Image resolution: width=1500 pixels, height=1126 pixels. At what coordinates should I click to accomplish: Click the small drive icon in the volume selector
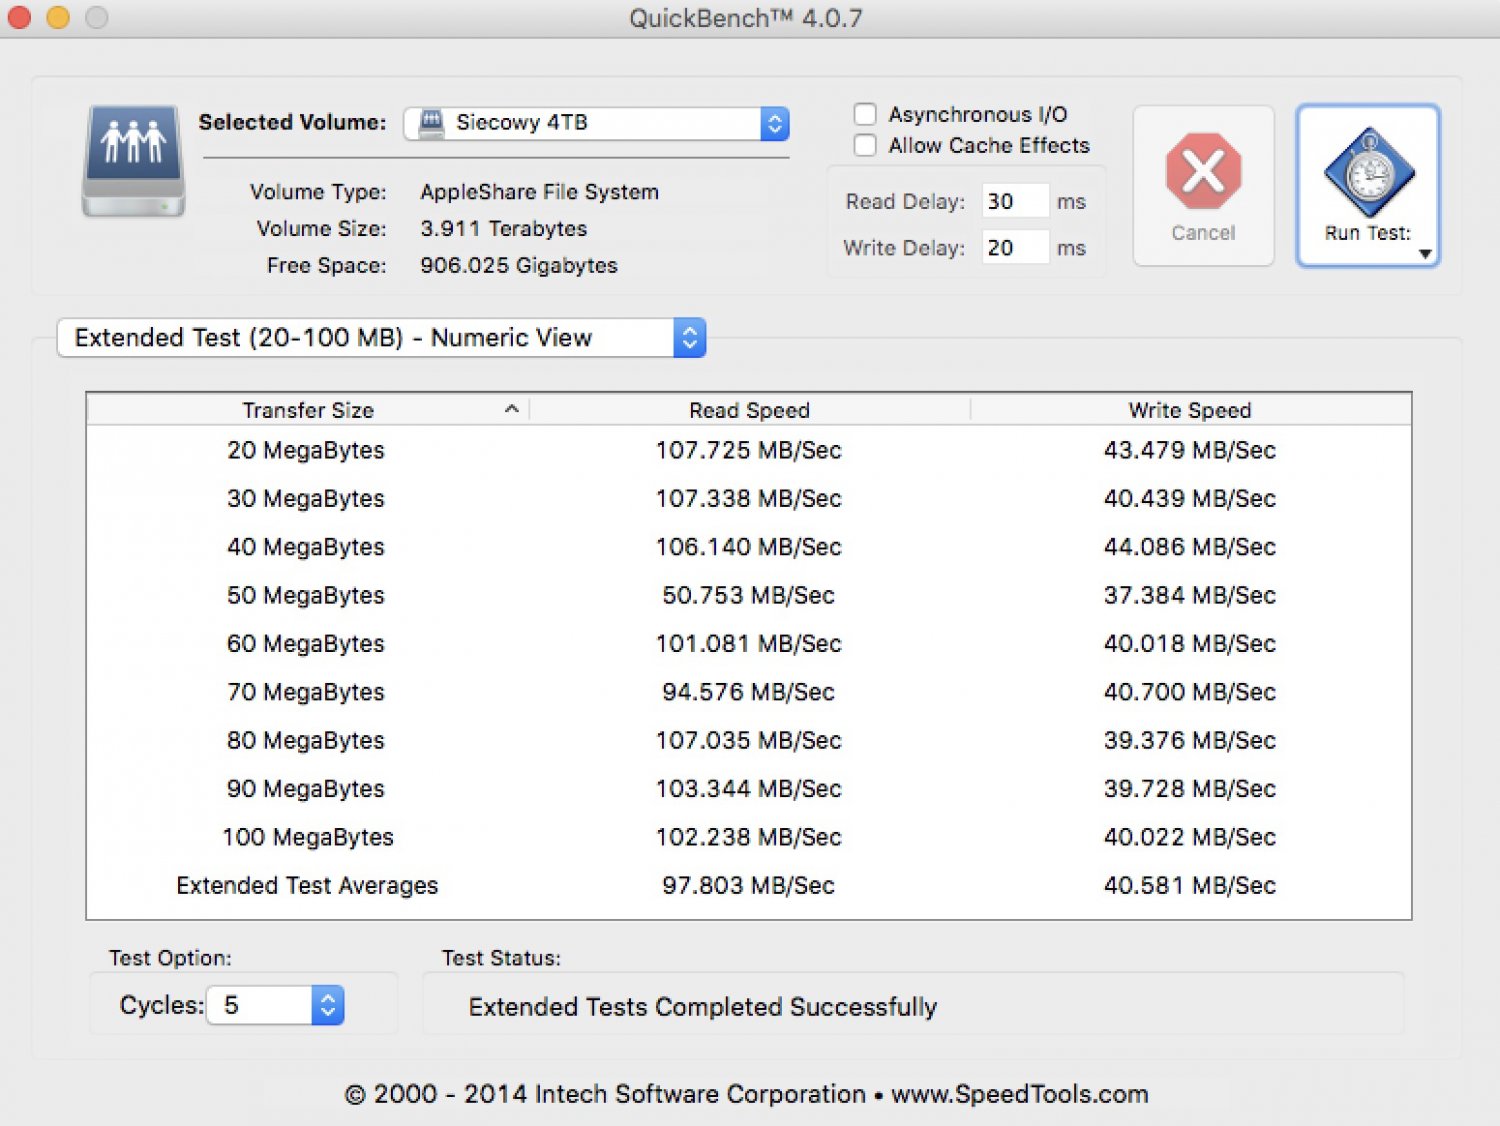(431, 123)
